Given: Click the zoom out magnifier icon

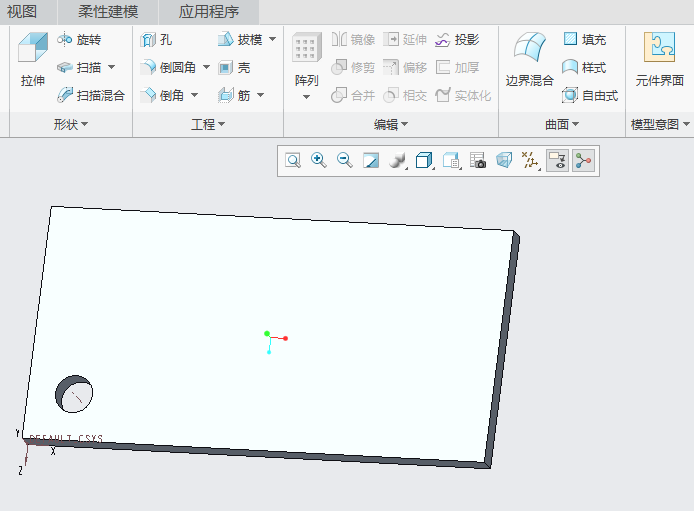Looking at the screenshot, I should [345, 160].
